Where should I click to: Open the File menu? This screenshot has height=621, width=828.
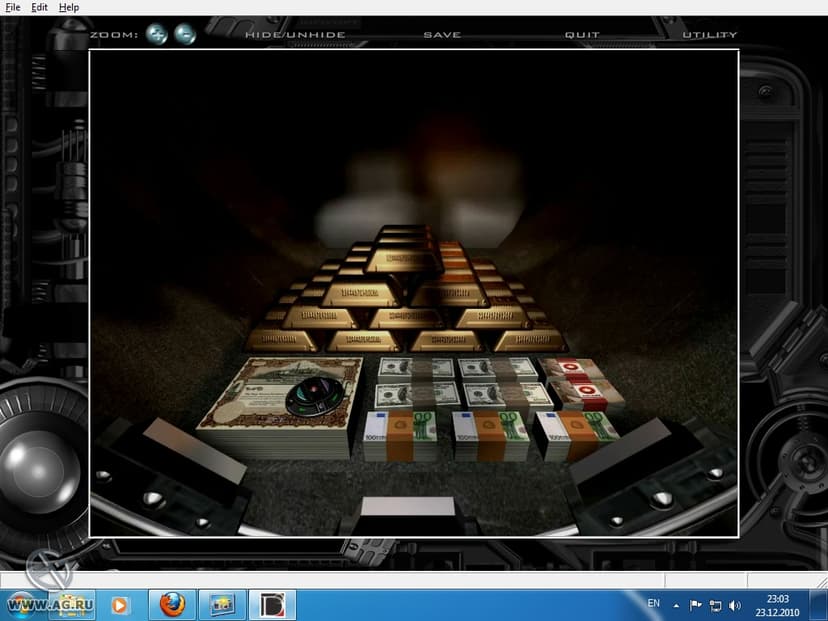pyautogui.click(x=13, y=7)
